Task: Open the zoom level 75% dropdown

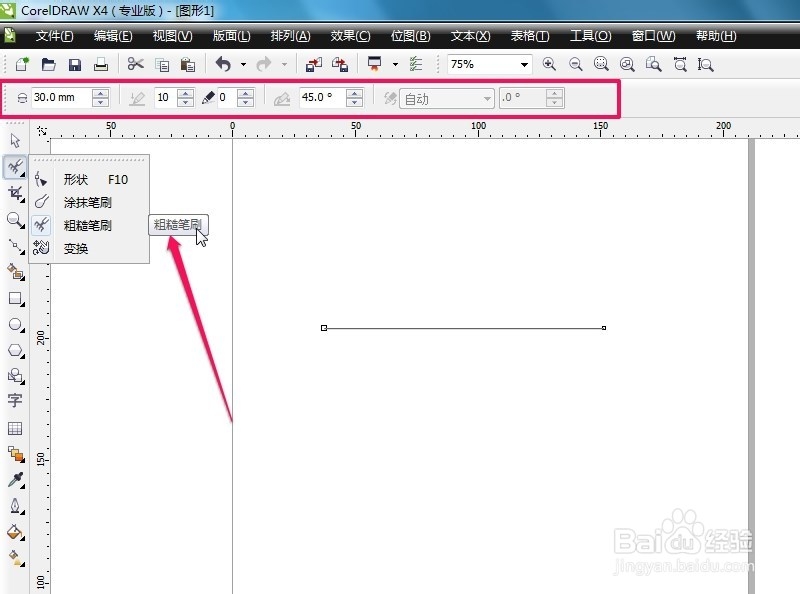Action: pyautogui.click(x=524, y=64)
